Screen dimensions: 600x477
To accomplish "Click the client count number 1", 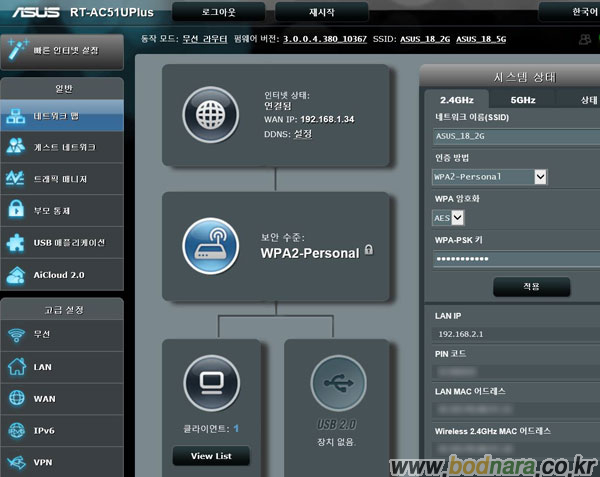I will click(236, 428).
